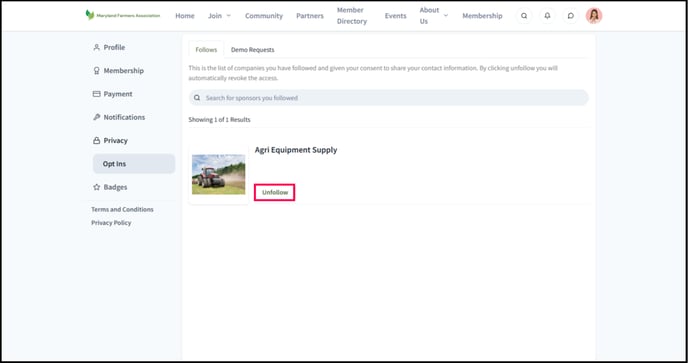This screenshot has width=688, height=363.
Task: Click the star icon beside Badges
Action: click(97, 187)
